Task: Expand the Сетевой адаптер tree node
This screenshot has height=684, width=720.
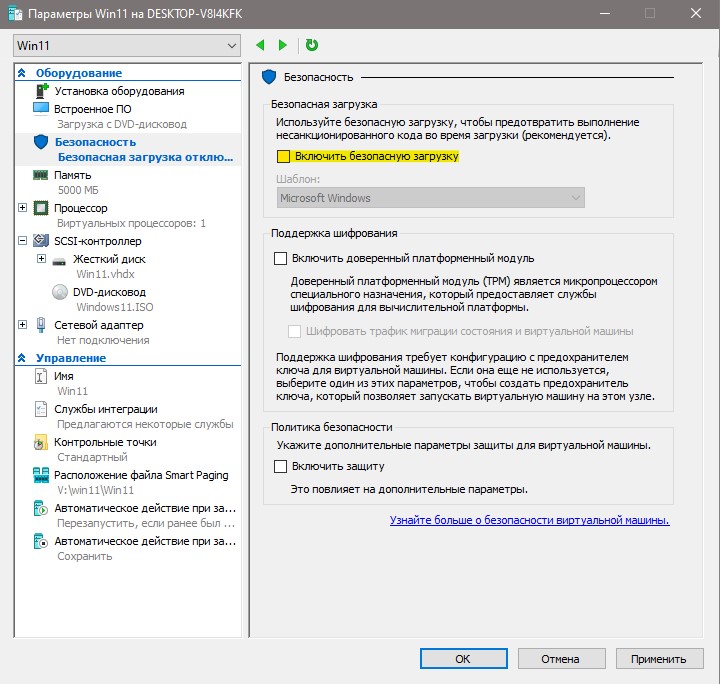Action: 22,325
